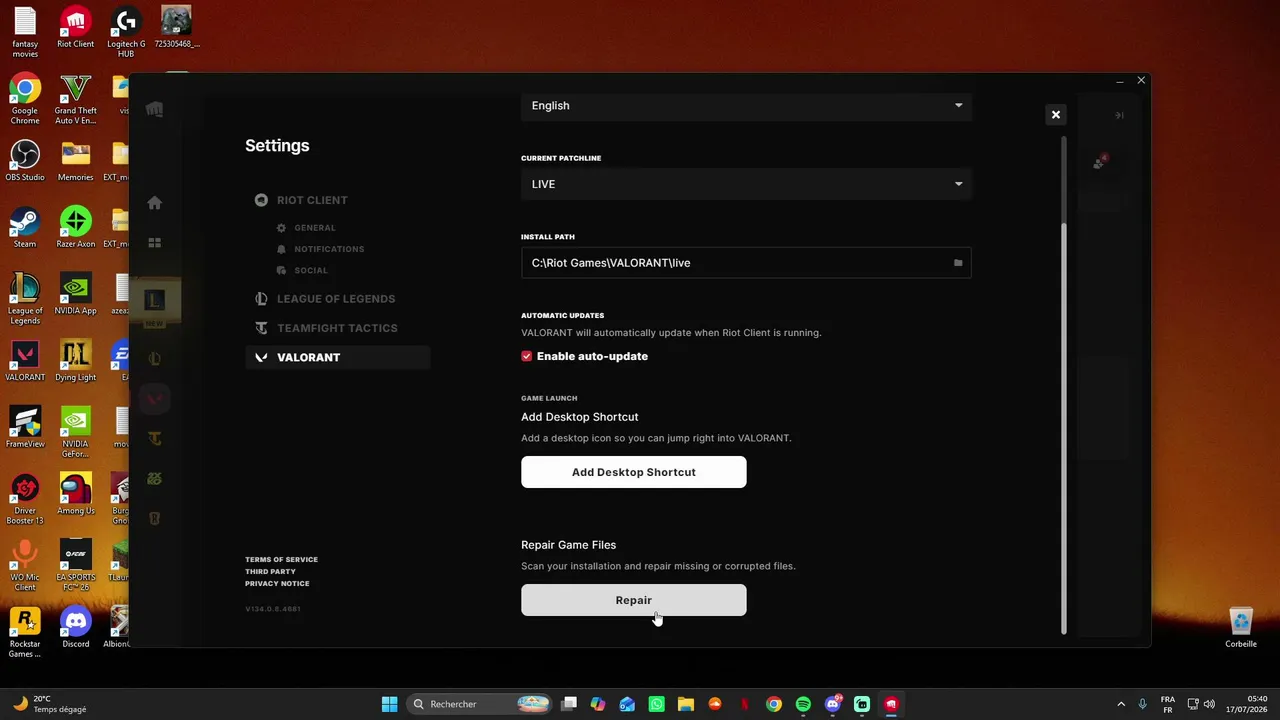Switch to Teamfight Tactics settings

(x=326, y=328)
